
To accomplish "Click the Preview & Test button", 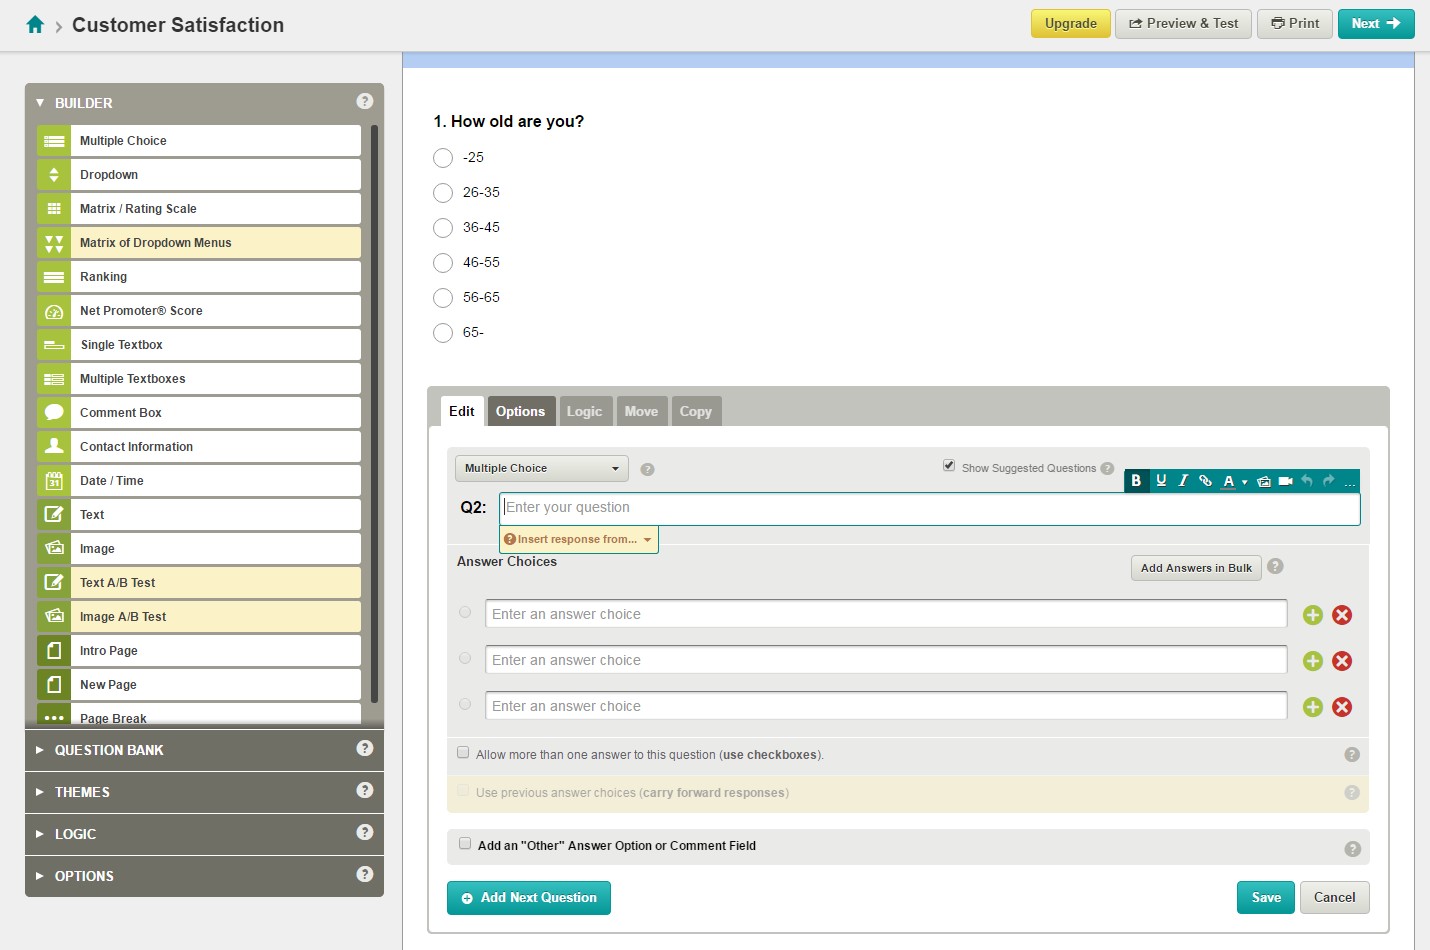I will tap(1183, 24).
